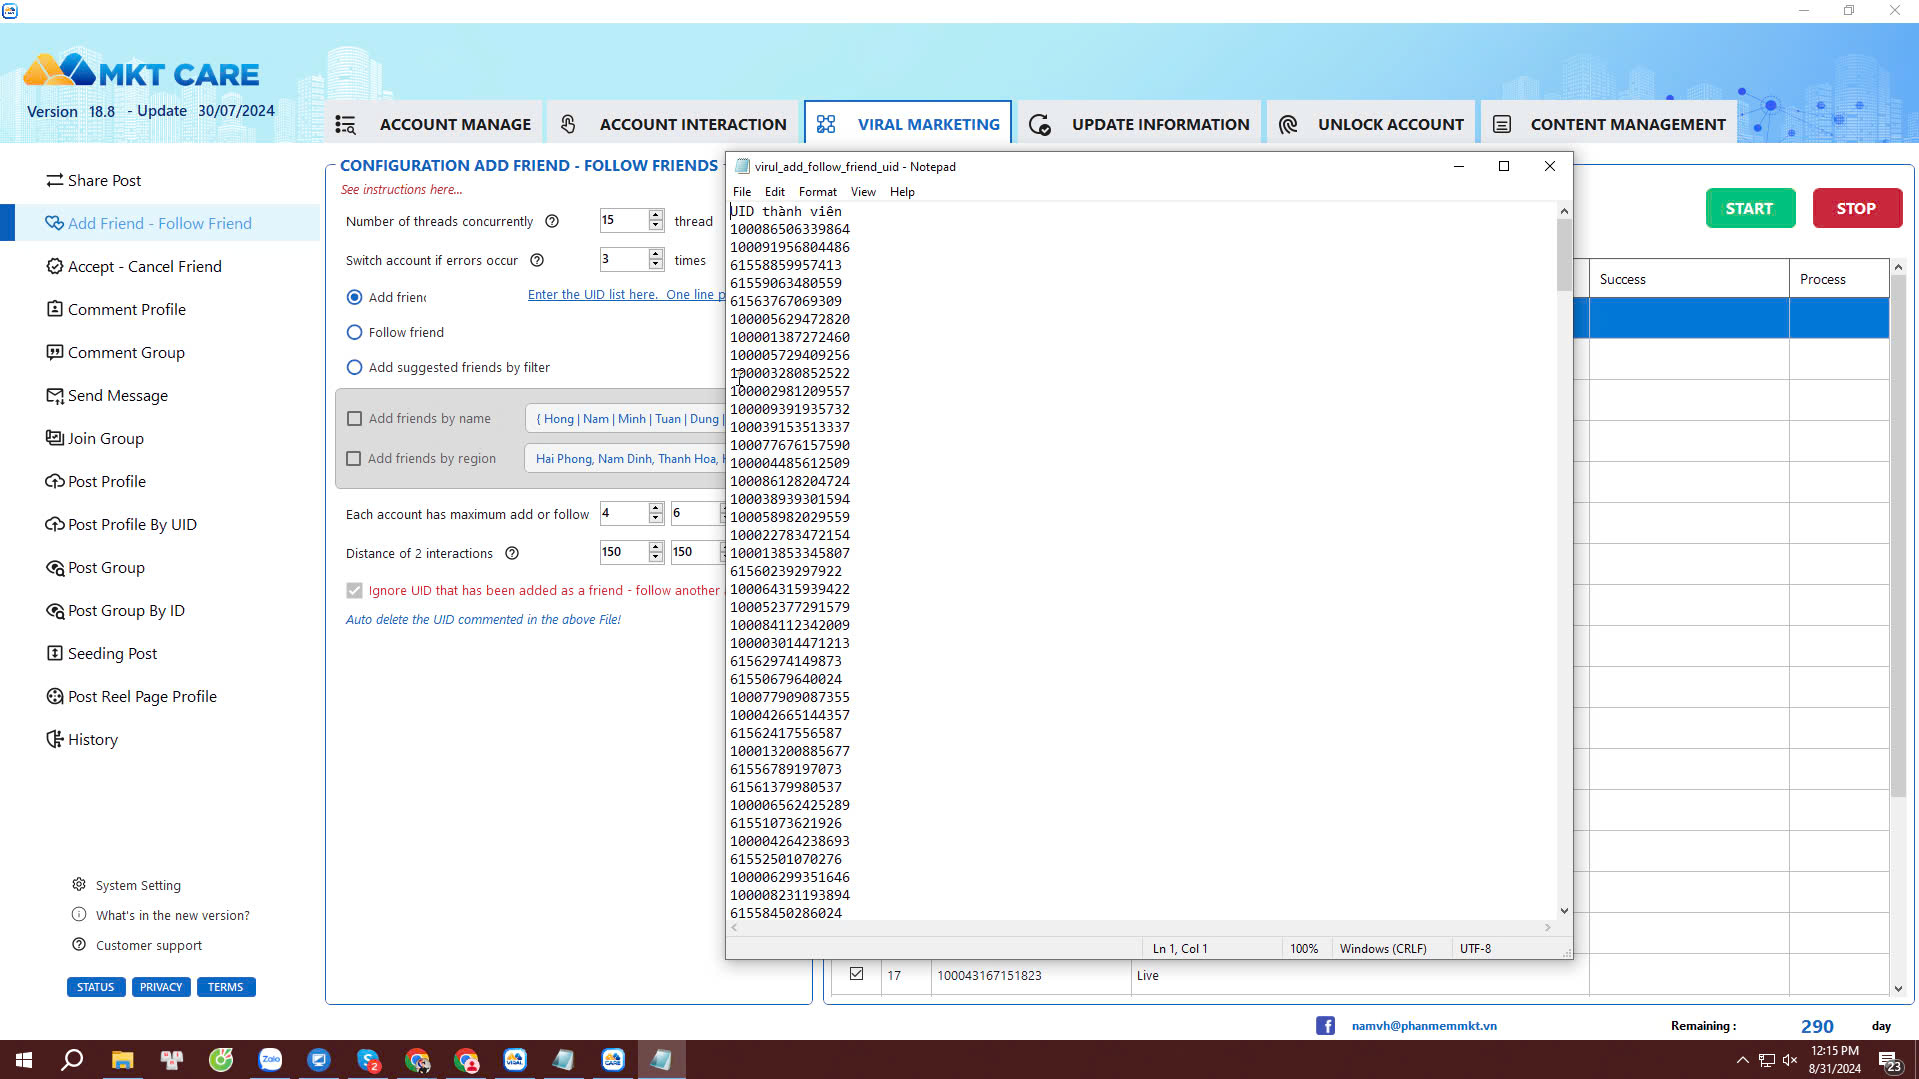Open Notepad's Format menu
Image resolution: width=1919 pixels, height=1079 pixels.
tap(818, 192)
